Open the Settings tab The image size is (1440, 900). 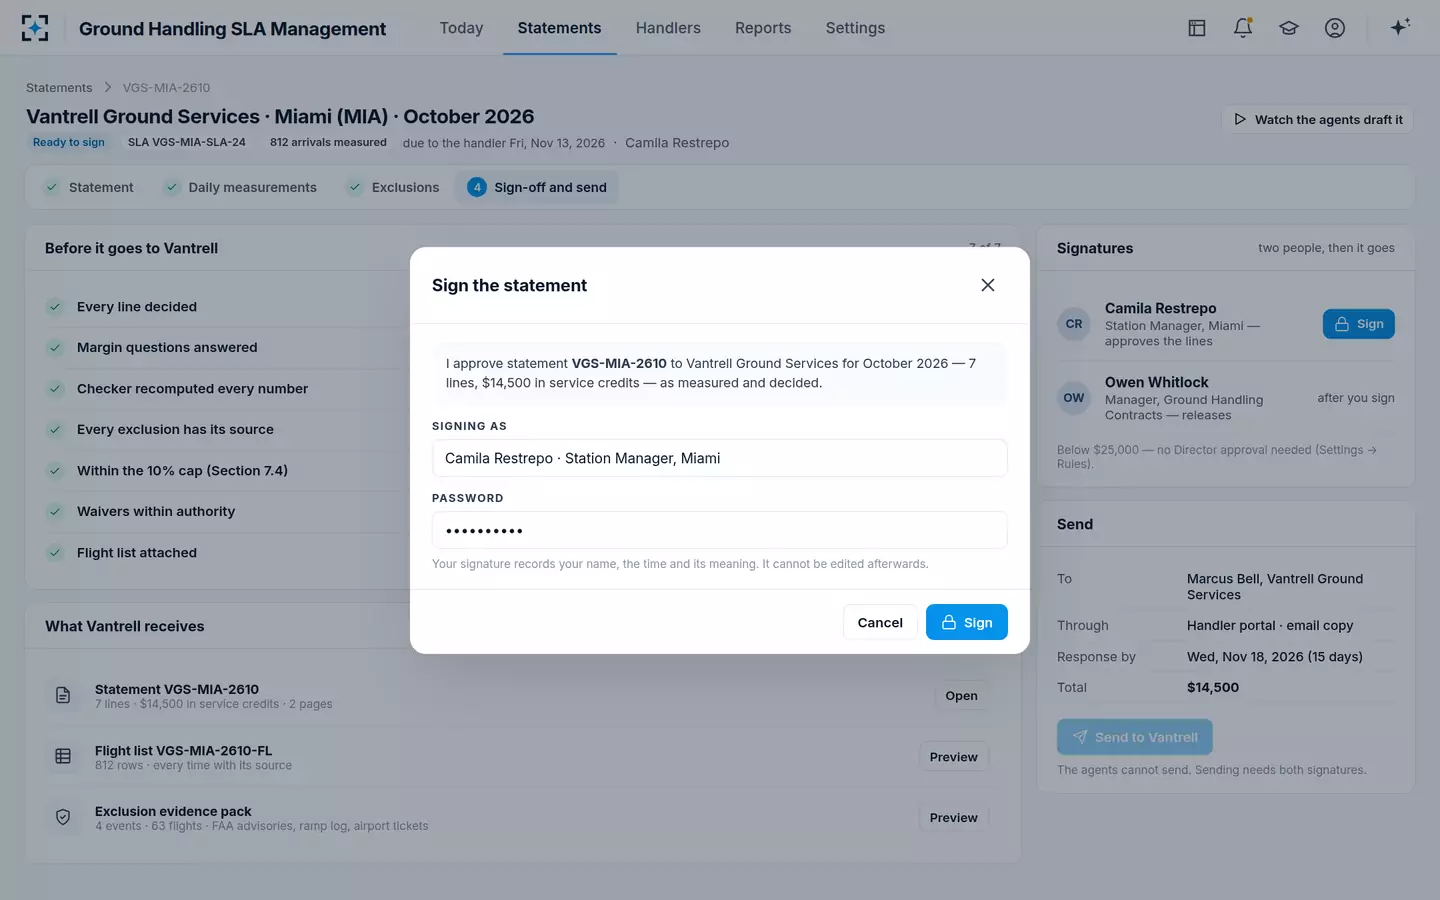(855, 28)
